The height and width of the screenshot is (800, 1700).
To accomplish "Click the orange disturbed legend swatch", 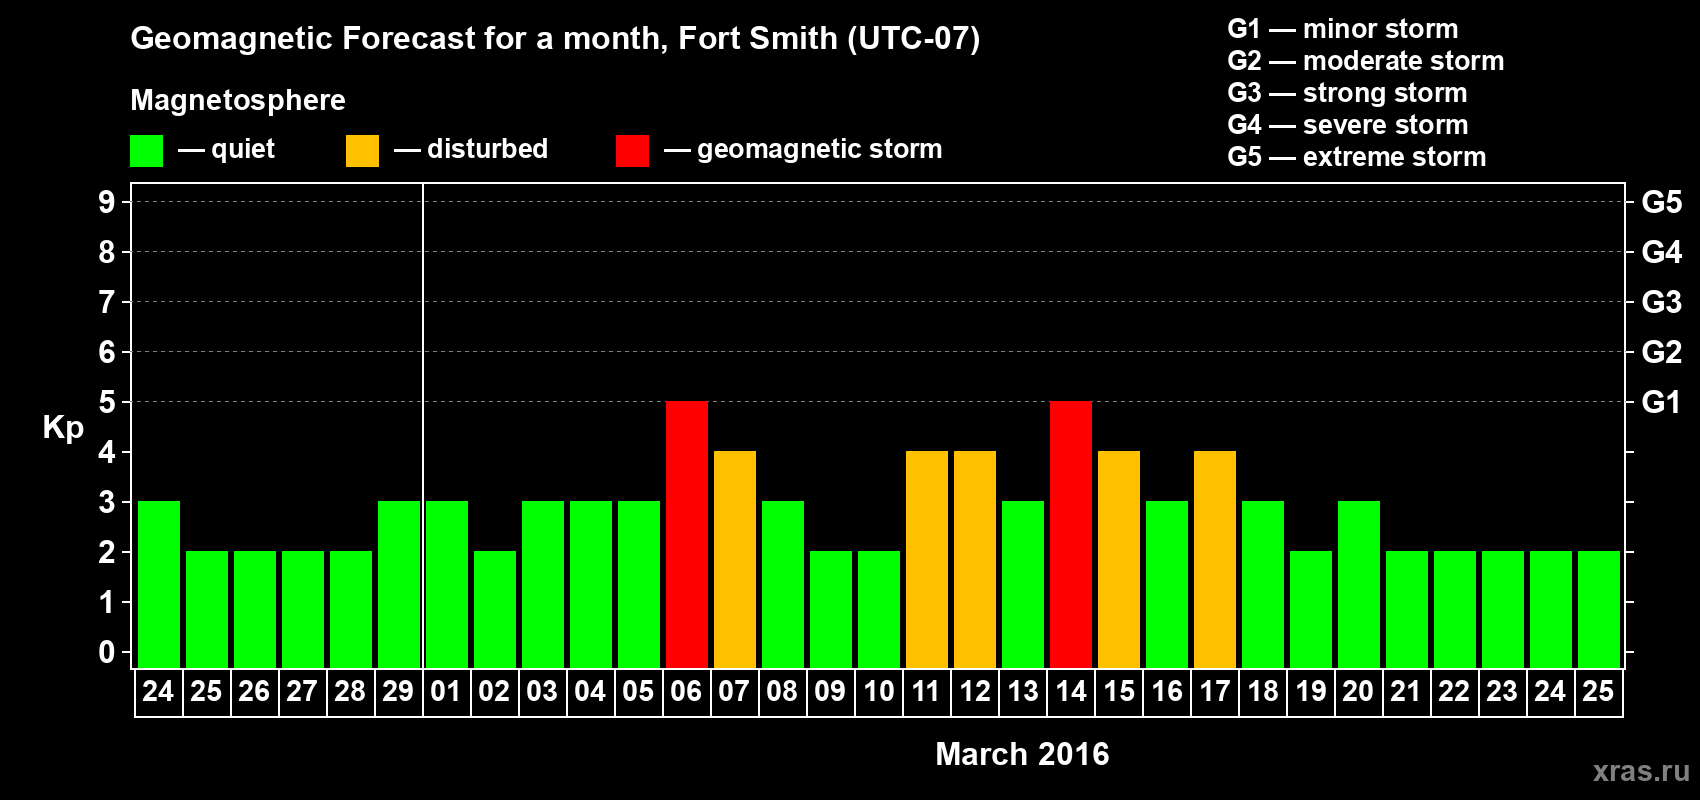I will 362,151.
